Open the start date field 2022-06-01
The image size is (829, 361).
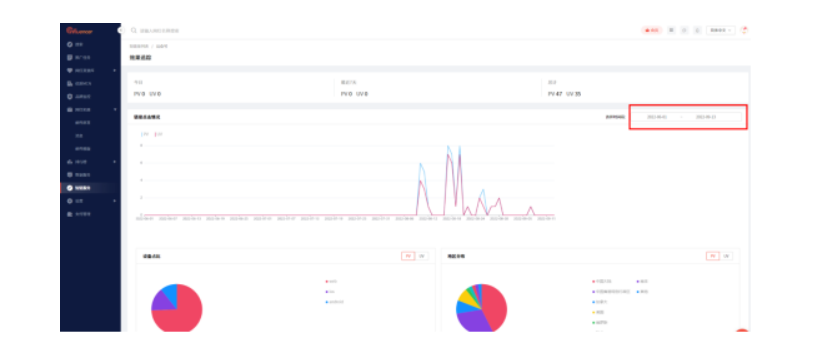[x=657, y=117]
